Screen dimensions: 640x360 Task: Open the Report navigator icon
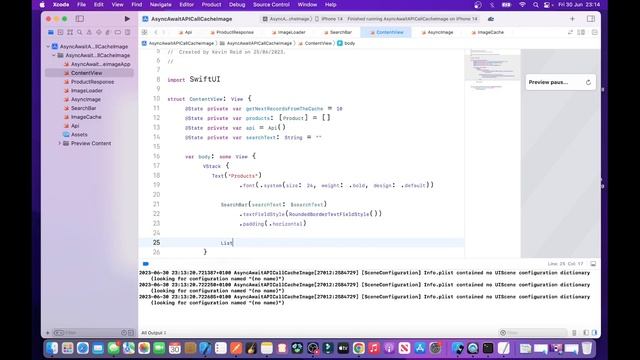coord(127,32)
